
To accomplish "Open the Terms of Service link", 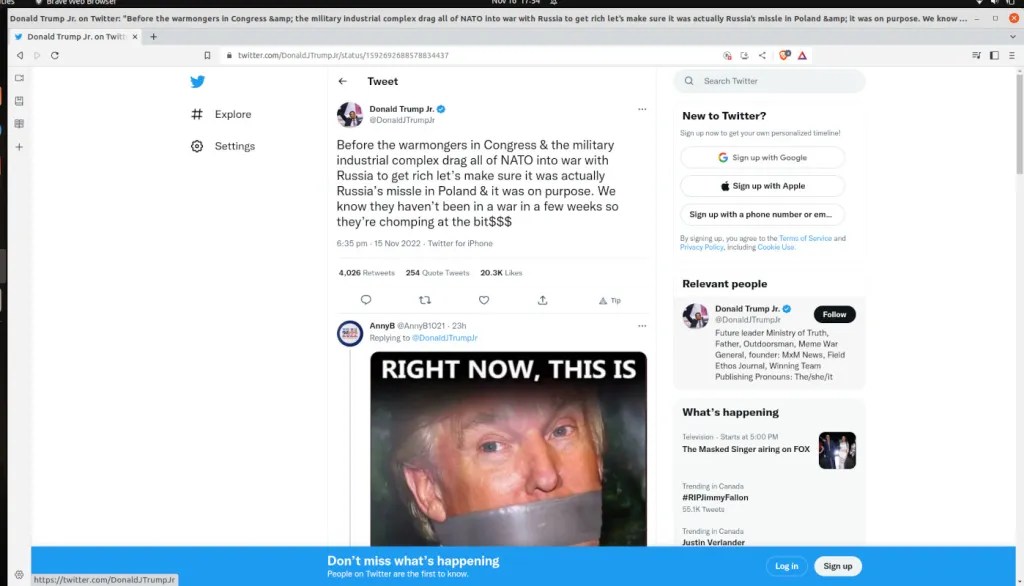I will click(805, 239).
